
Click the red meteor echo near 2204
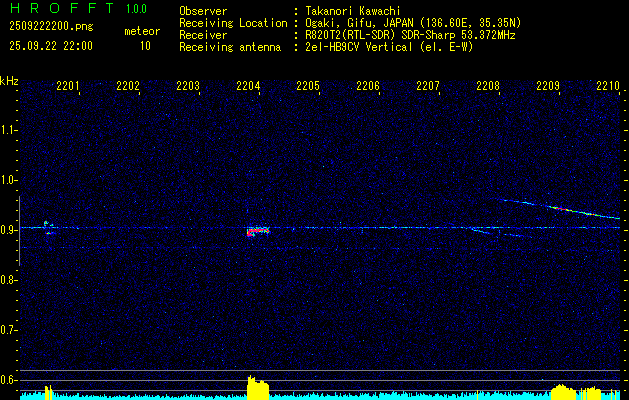(258, 231)
